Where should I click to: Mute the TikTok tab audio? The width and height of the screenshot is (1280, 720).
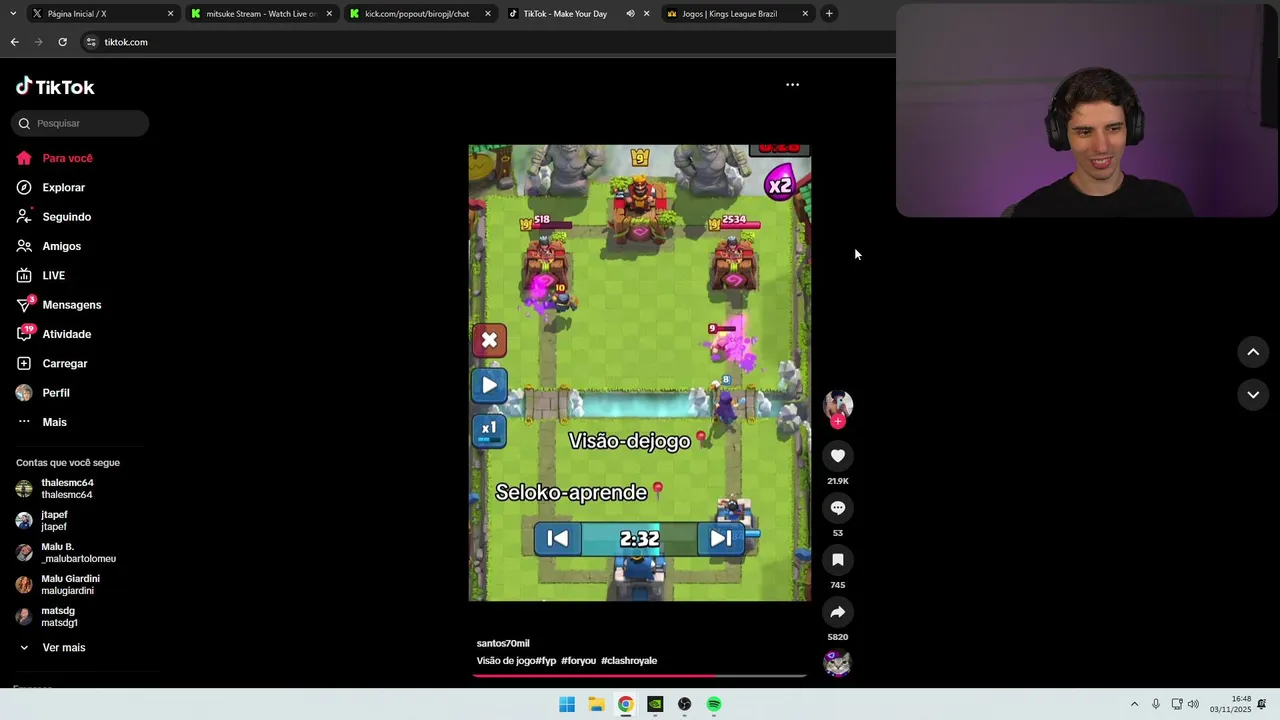coord(630,14)
